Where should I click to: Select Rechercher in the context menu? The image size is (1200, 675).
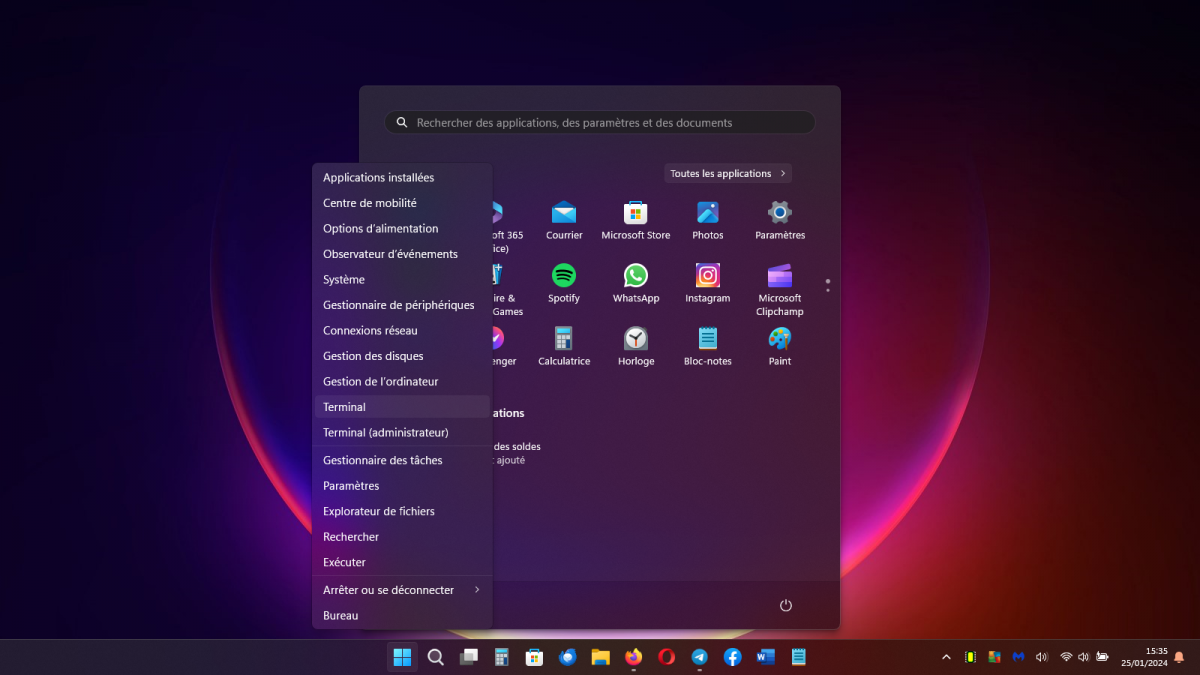pyautogui.click(x=402, y=537)
